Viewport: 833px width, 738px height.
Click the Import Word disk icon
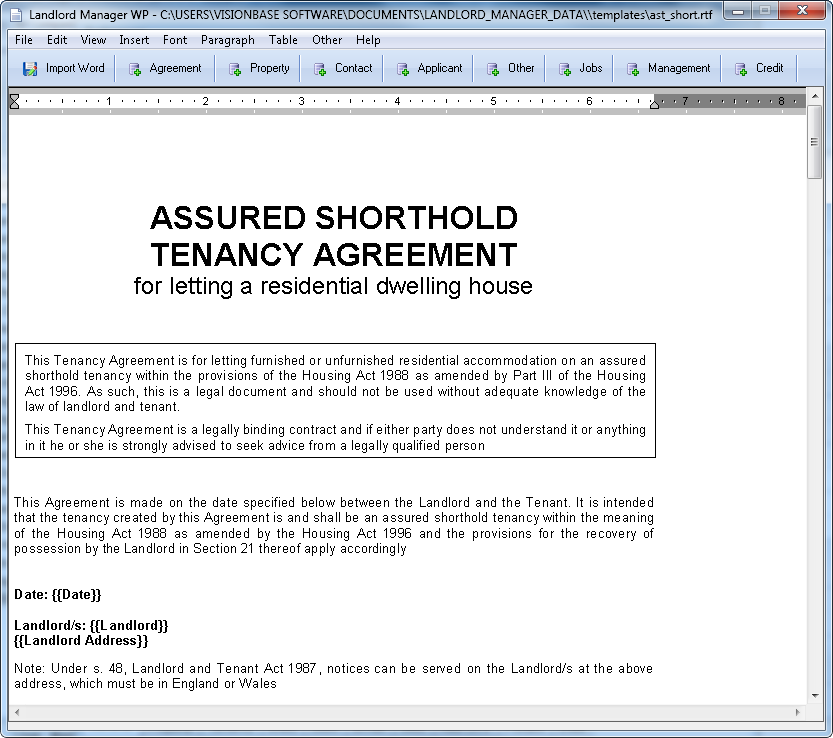point(30,69)
